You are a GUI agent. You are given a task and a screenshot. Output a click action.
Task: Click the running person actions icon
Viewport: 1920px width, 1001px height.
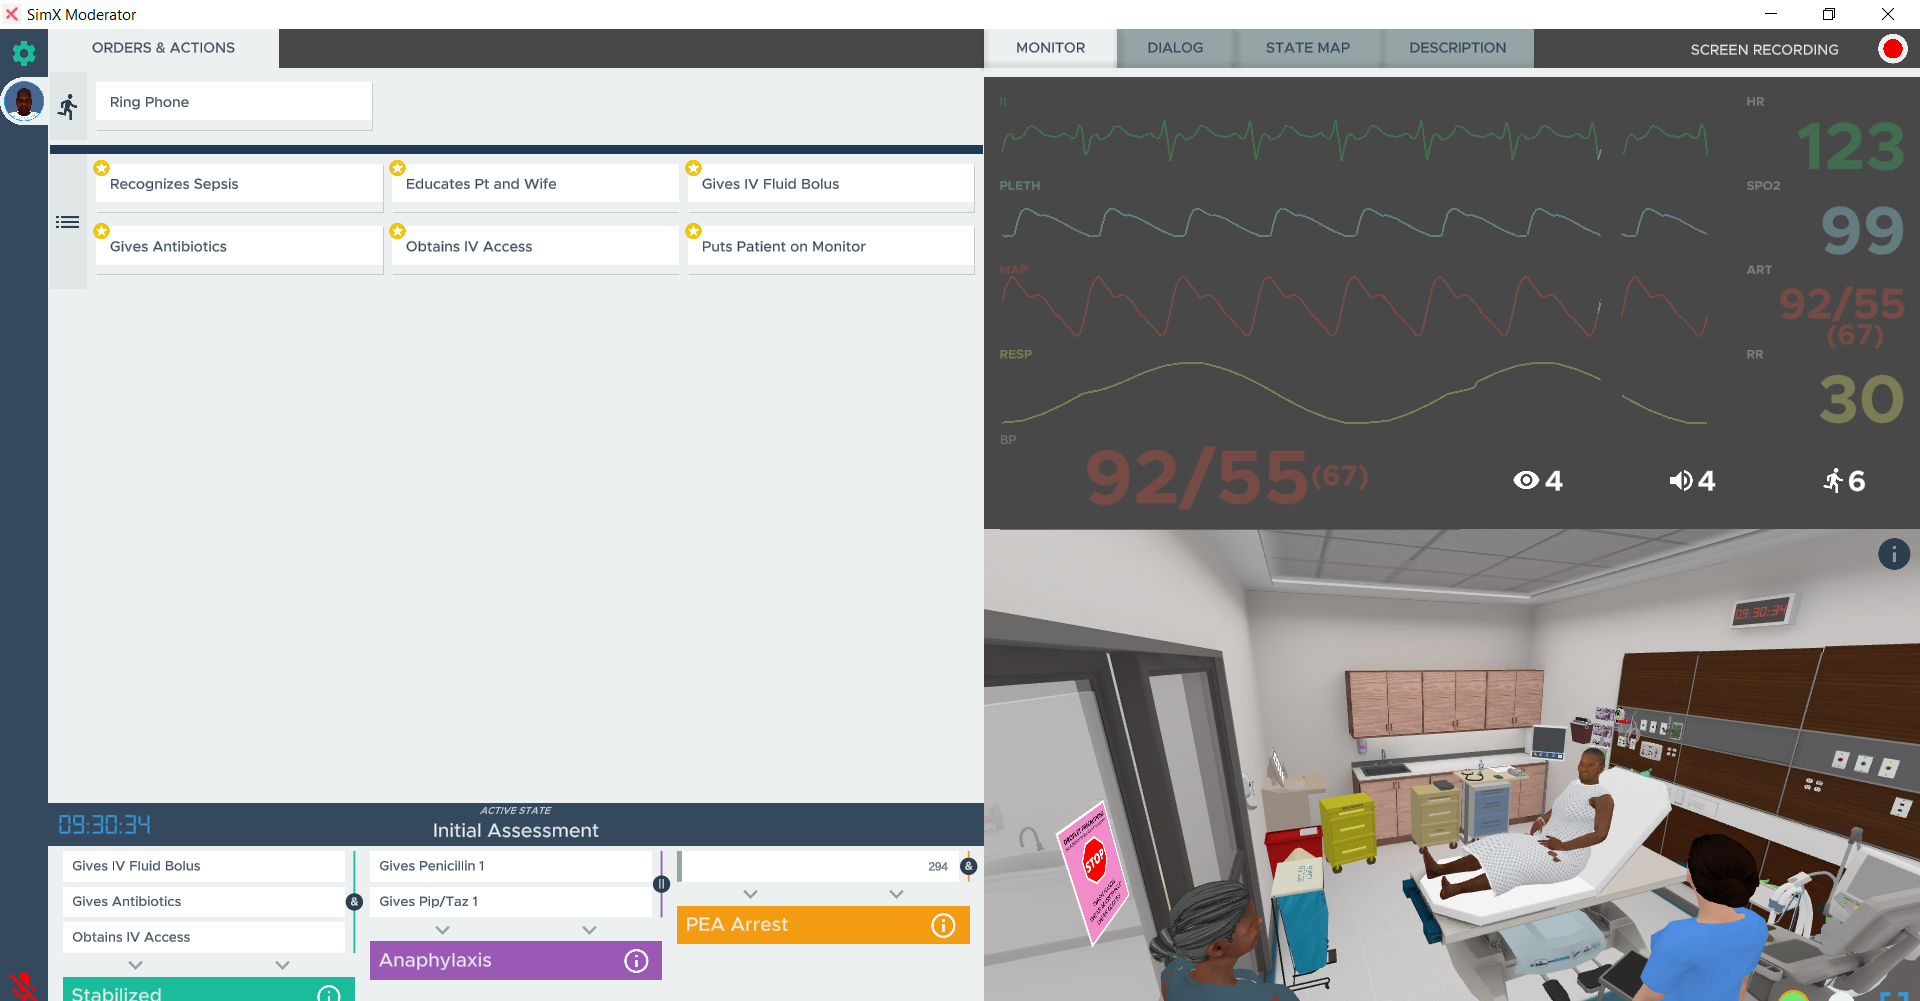pyautogui.click(x=68, y=106)
